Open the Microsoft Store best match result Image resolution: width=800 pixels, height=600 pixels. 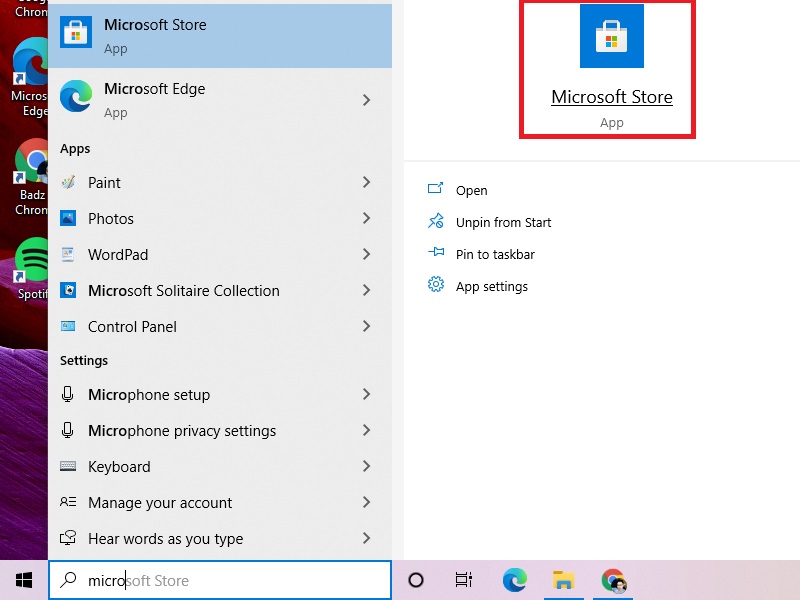[x=220, y=36]
